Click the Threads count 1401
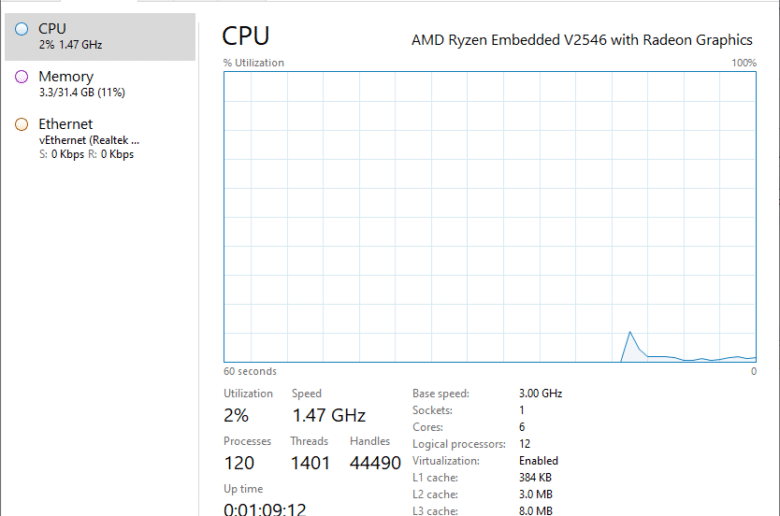780x516 pixels. pyautogui.click(x=310, y=463)
